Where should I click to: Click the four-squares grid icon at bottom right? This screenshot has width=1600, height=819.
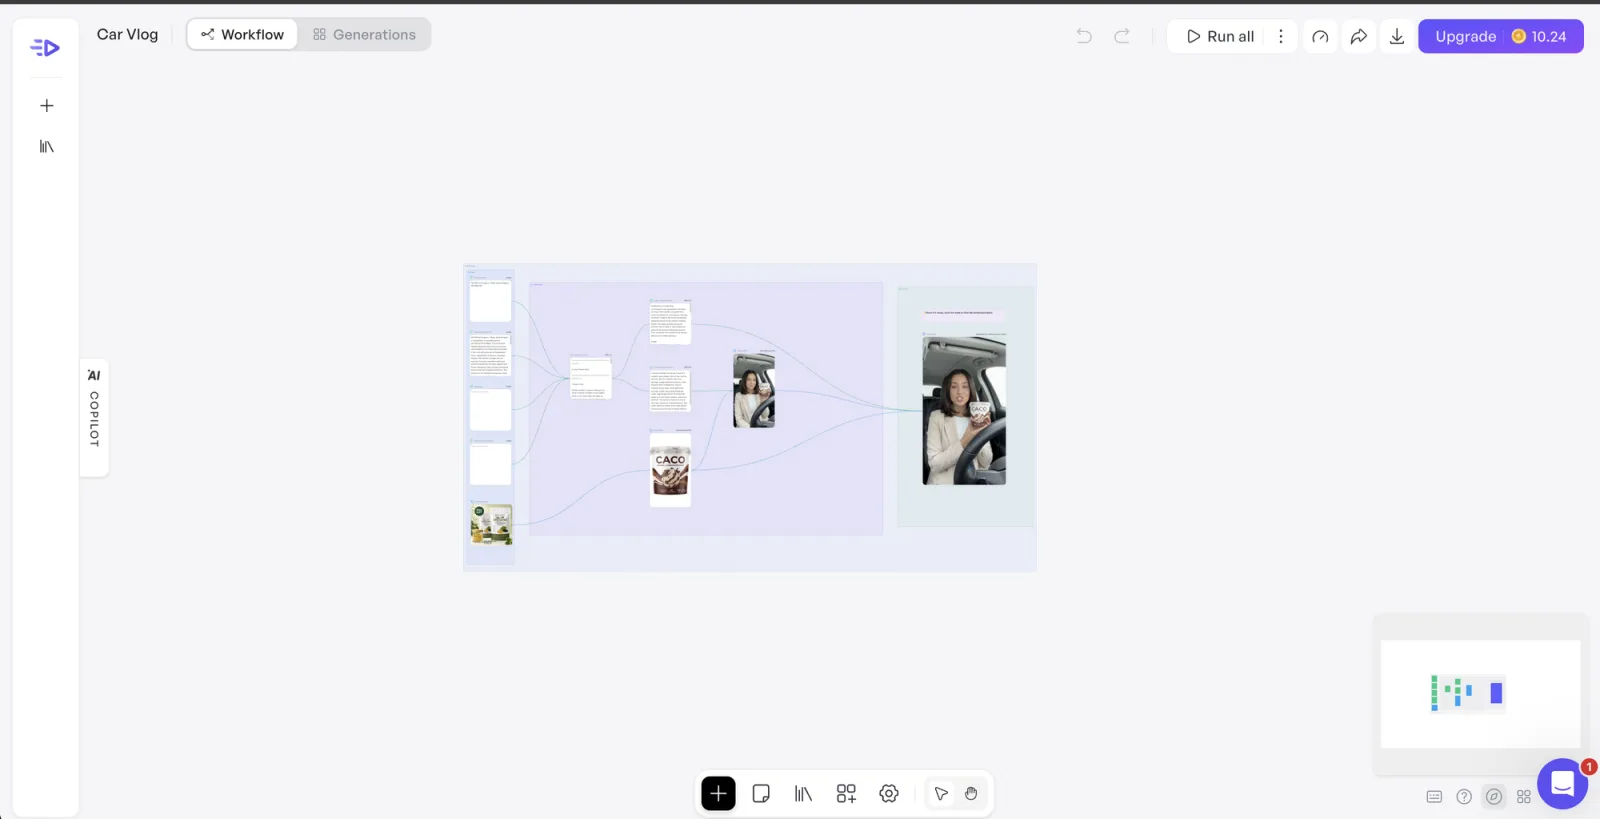(1524, 797)
